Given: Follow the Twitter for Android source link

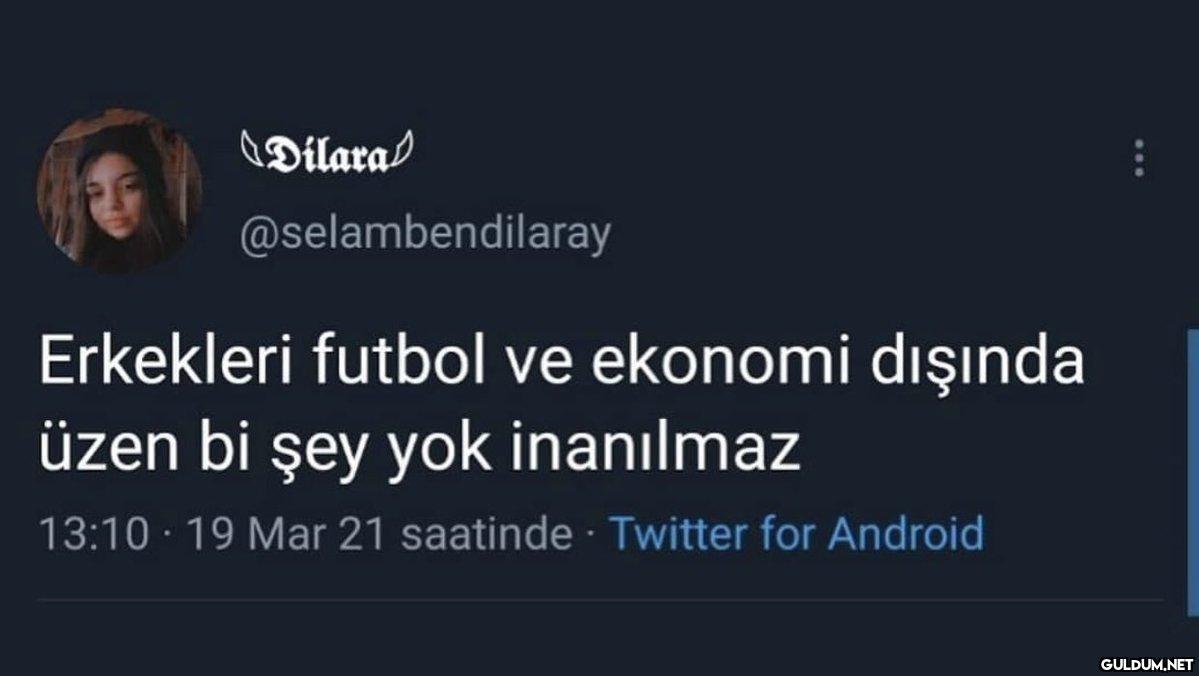Looking at the screenshot, I should (797, 533).
